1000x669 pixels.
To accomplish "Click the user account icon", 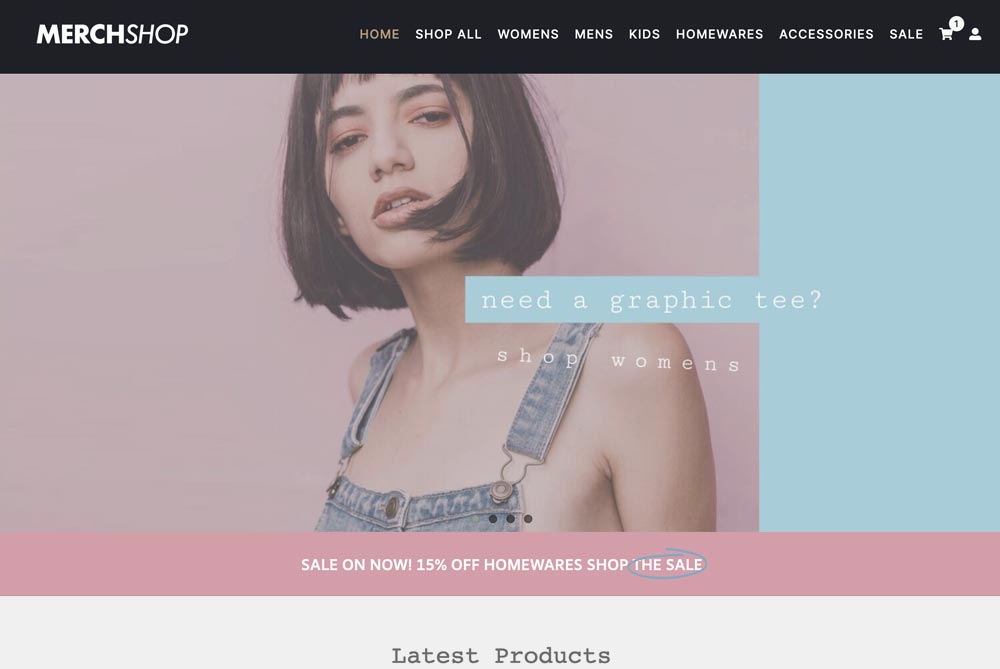I will coord(975,34).
